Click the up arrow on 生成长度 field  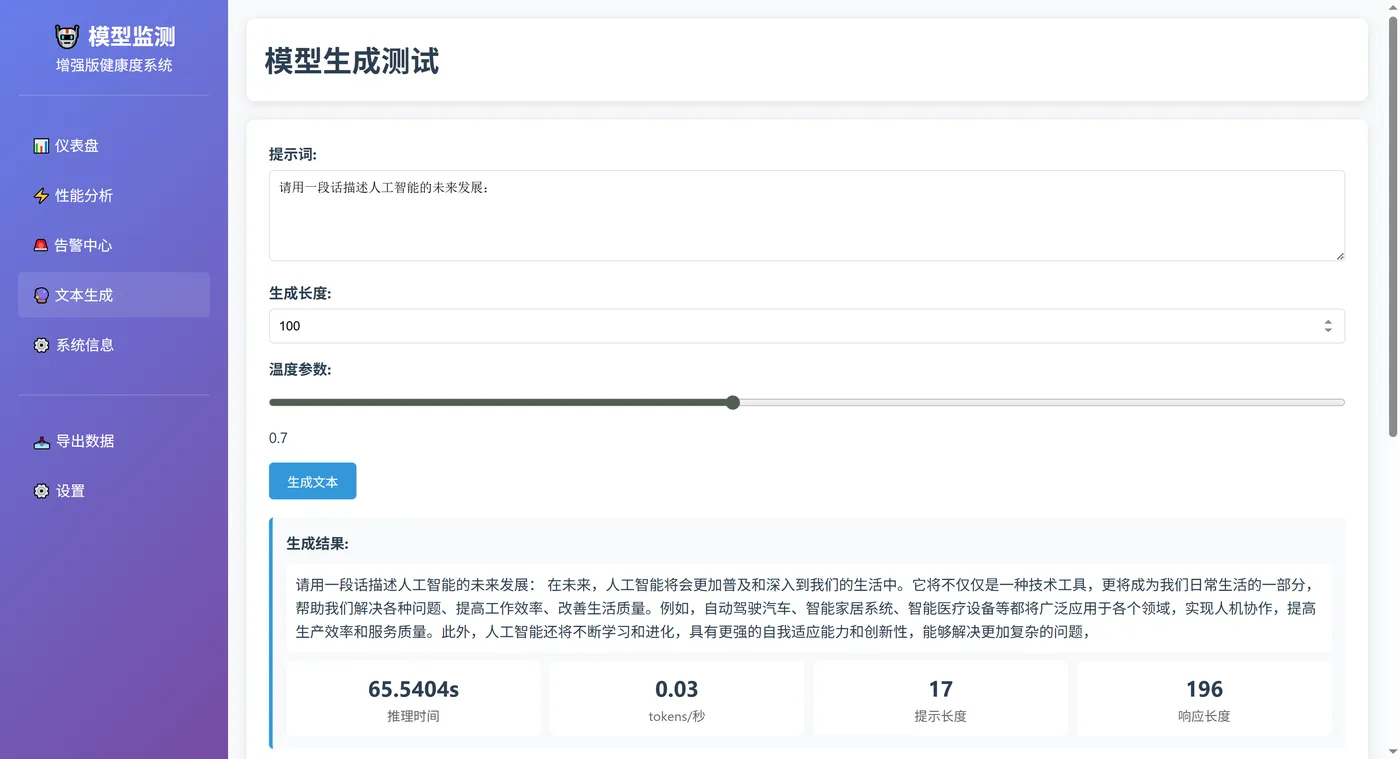pos(1328,321)
